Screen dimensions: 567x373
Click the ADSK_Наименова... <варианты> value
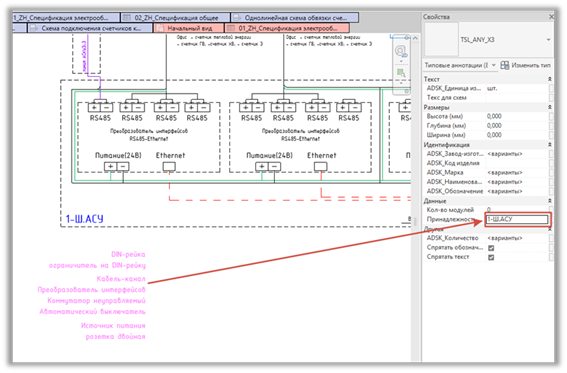click(x=517, y=182)
